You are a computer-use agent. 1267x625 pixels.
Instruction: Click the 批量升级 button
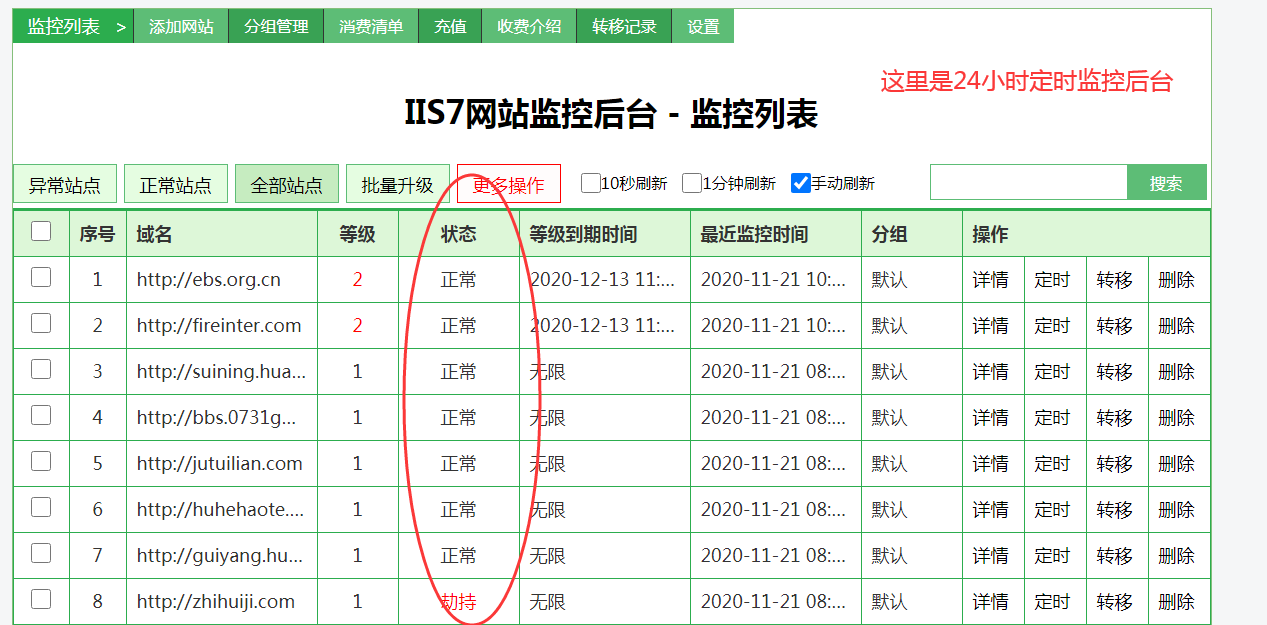click(398, 184)
